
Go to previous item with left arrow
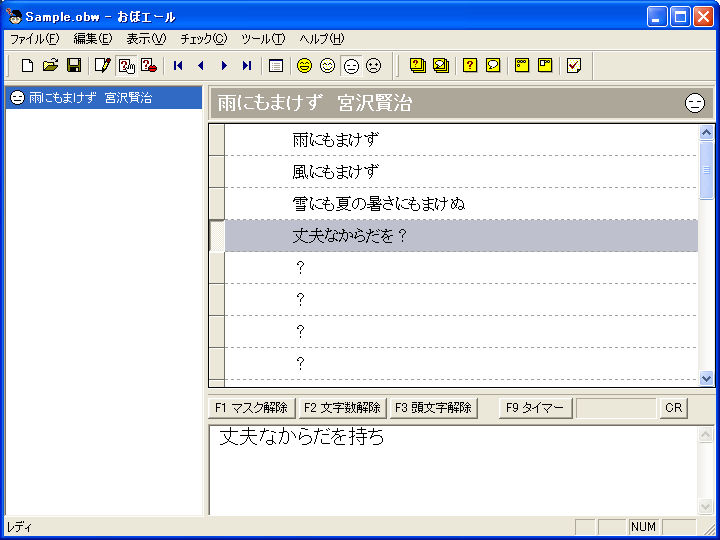pyautogui.click(x=201, y=66)
